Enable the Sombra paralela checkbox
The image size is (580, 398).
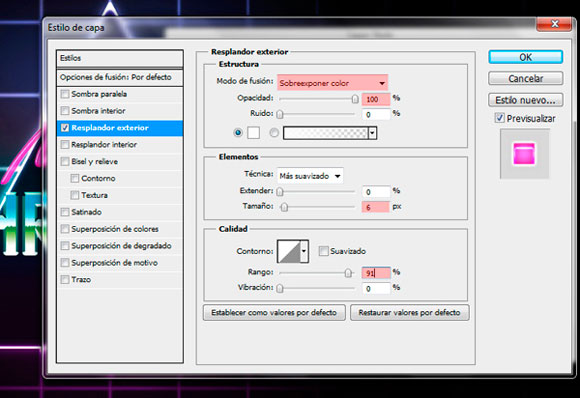point(65,94)
